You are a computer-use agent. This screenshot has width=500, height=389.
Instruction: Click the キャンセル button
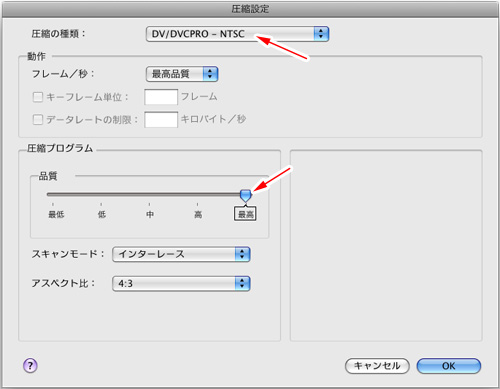[377, 366]
